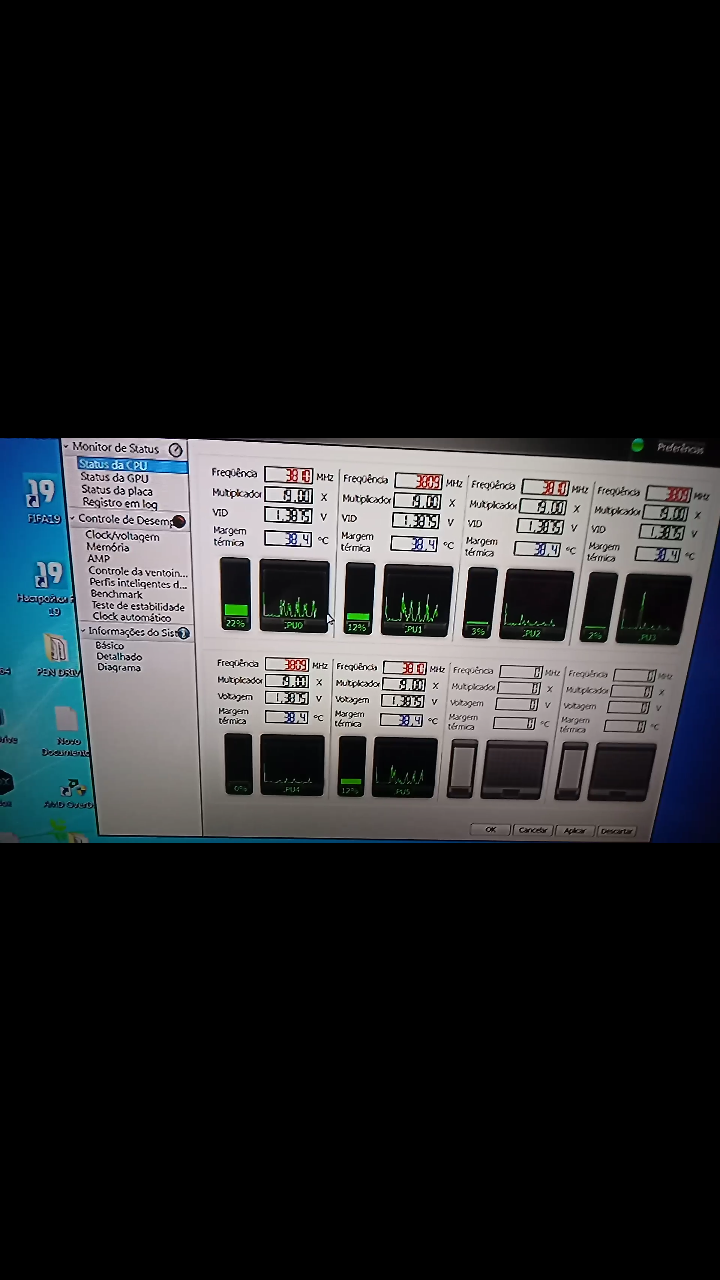
Task: Open the Novo Documento file on the desktop
Action: [67, 731]
